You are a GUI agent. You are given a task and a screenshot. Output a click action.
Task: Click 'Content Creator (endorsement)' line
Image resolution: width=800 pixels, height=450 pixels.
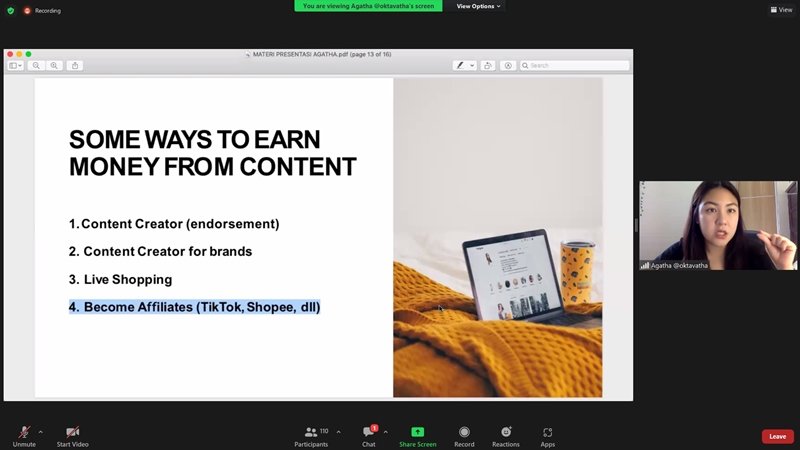coord(174,223)
